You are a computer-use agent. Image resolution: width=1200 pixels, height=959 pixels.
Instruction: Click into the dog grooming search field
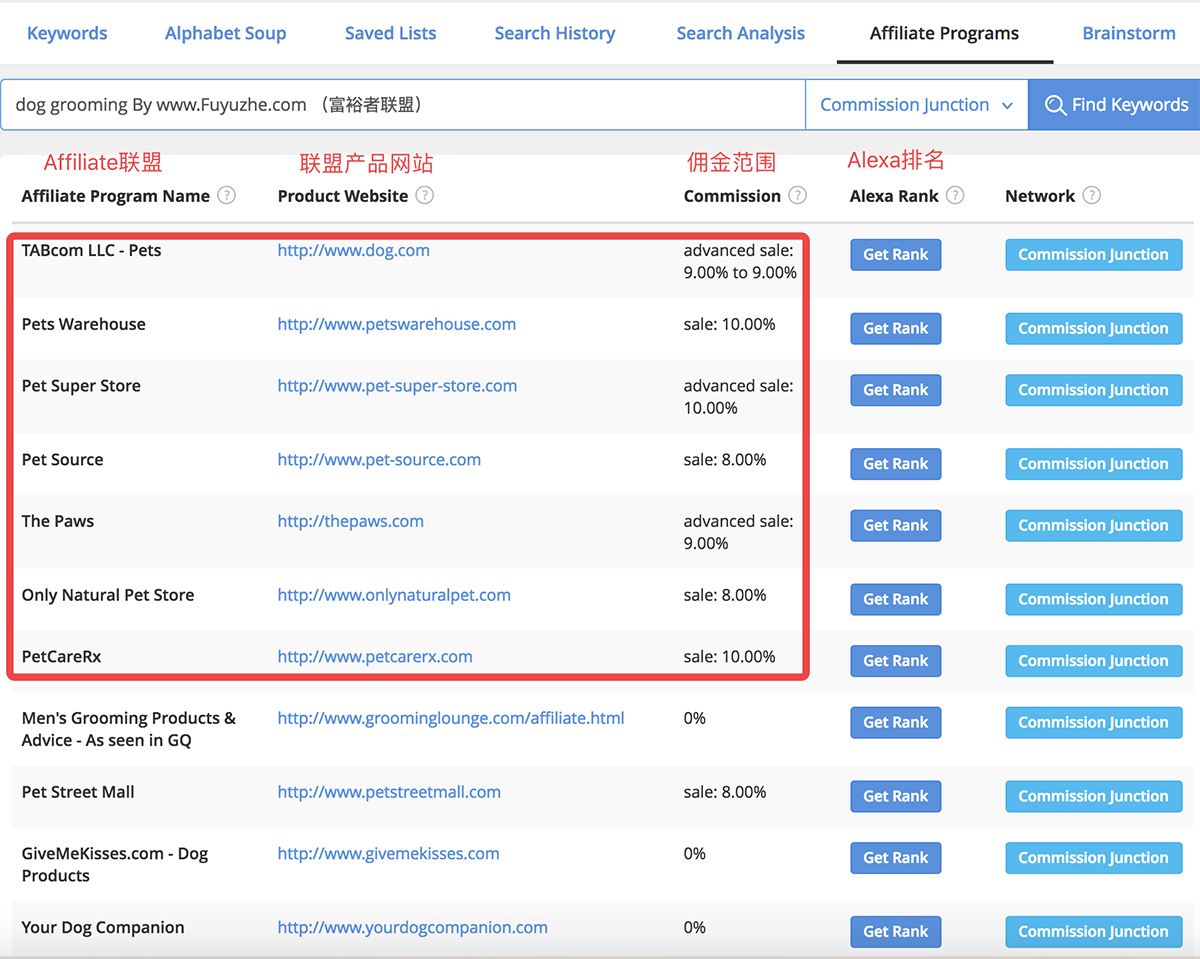403,105
